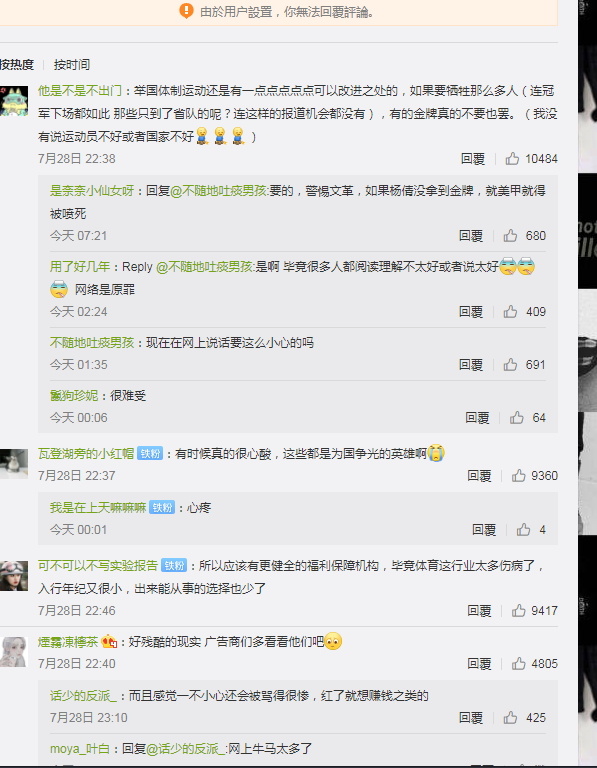The height and width of the screenshot is (768, 597).
Task: Like the '心疼' reply with 4 likes
Action: (x=523, y=529)
